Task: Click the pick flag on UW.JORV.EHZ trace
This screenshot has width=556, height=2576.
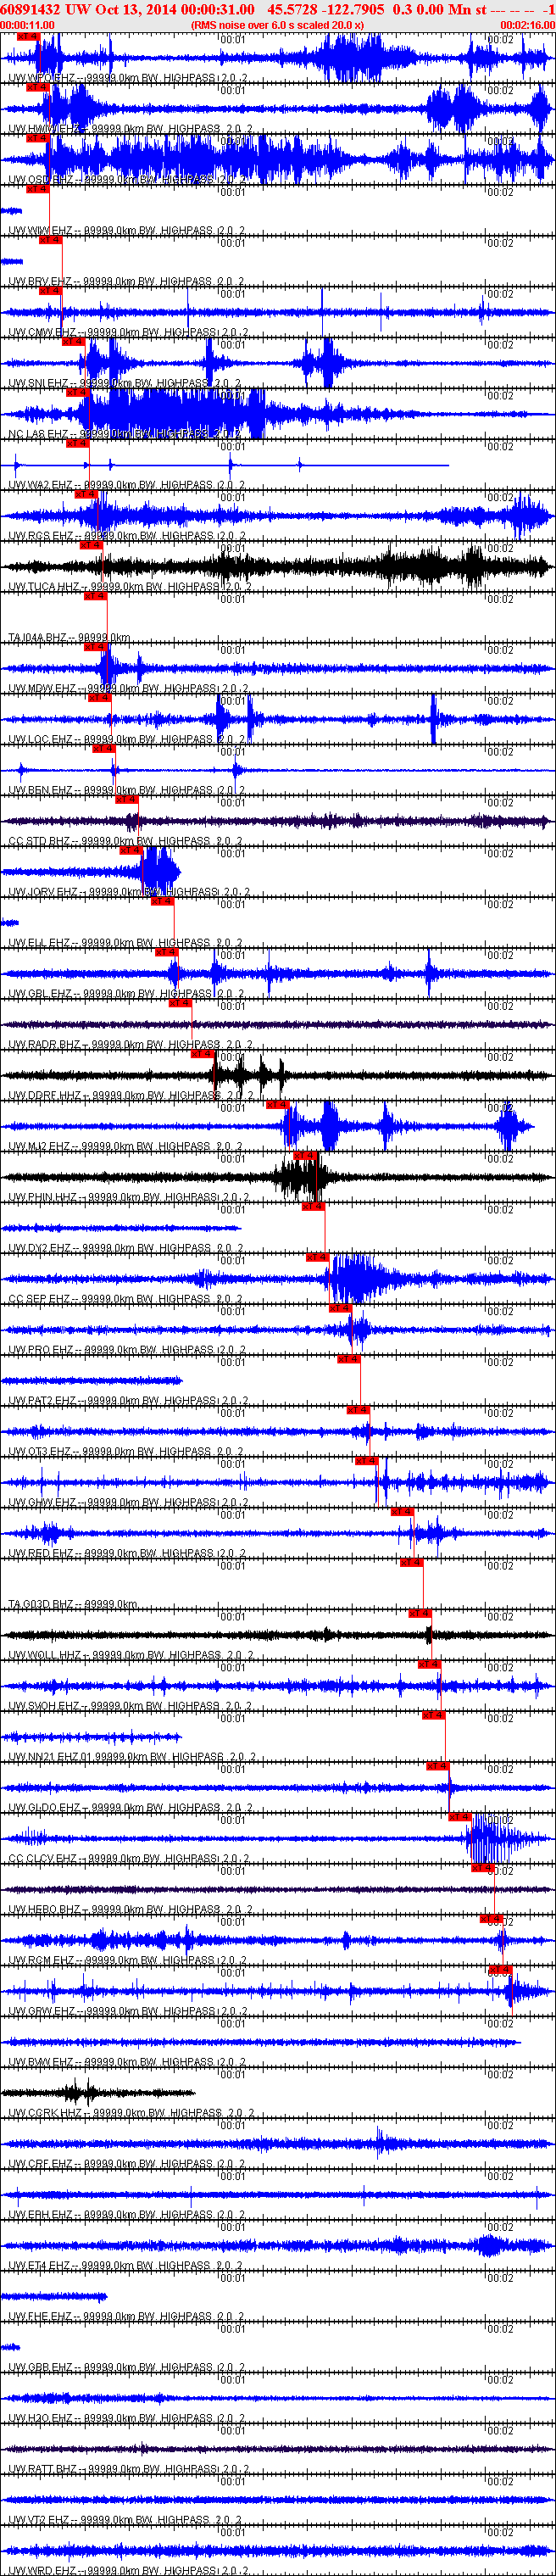Action: pyautogui.click(x=131, y=850)
